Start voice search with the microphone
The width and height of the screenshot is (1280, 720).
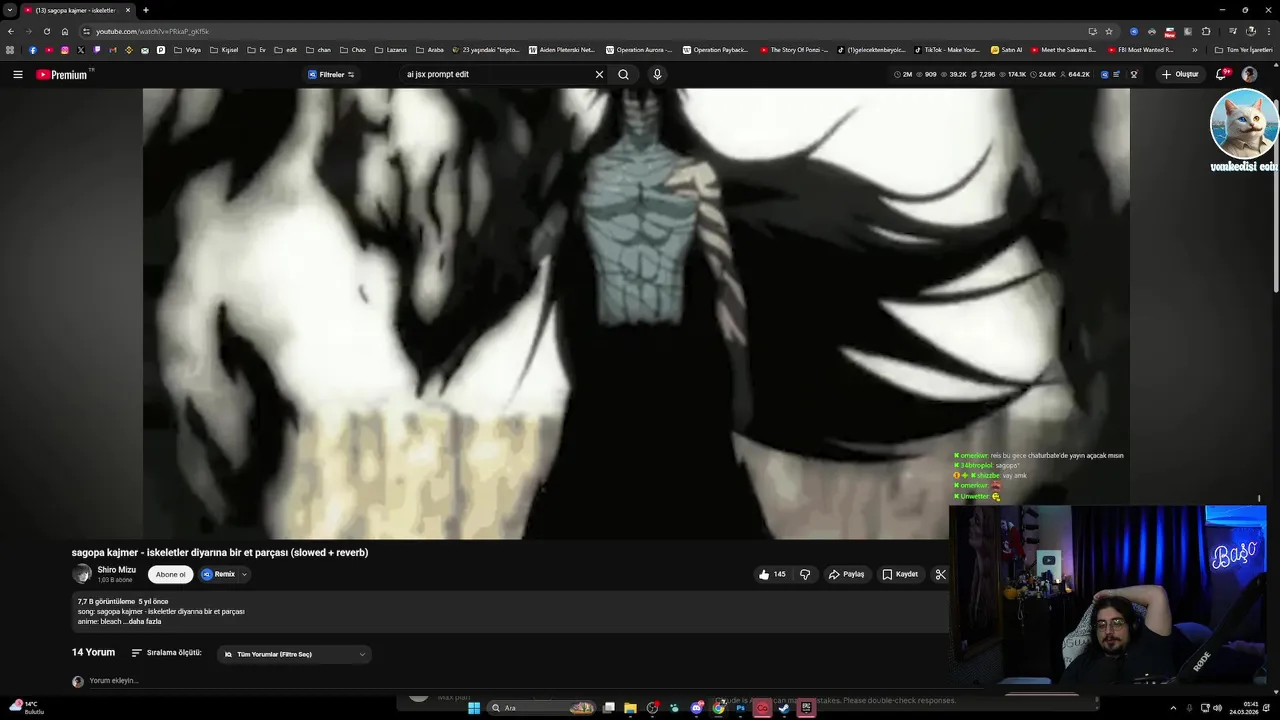pyautogui.click(x=657, y=74)
